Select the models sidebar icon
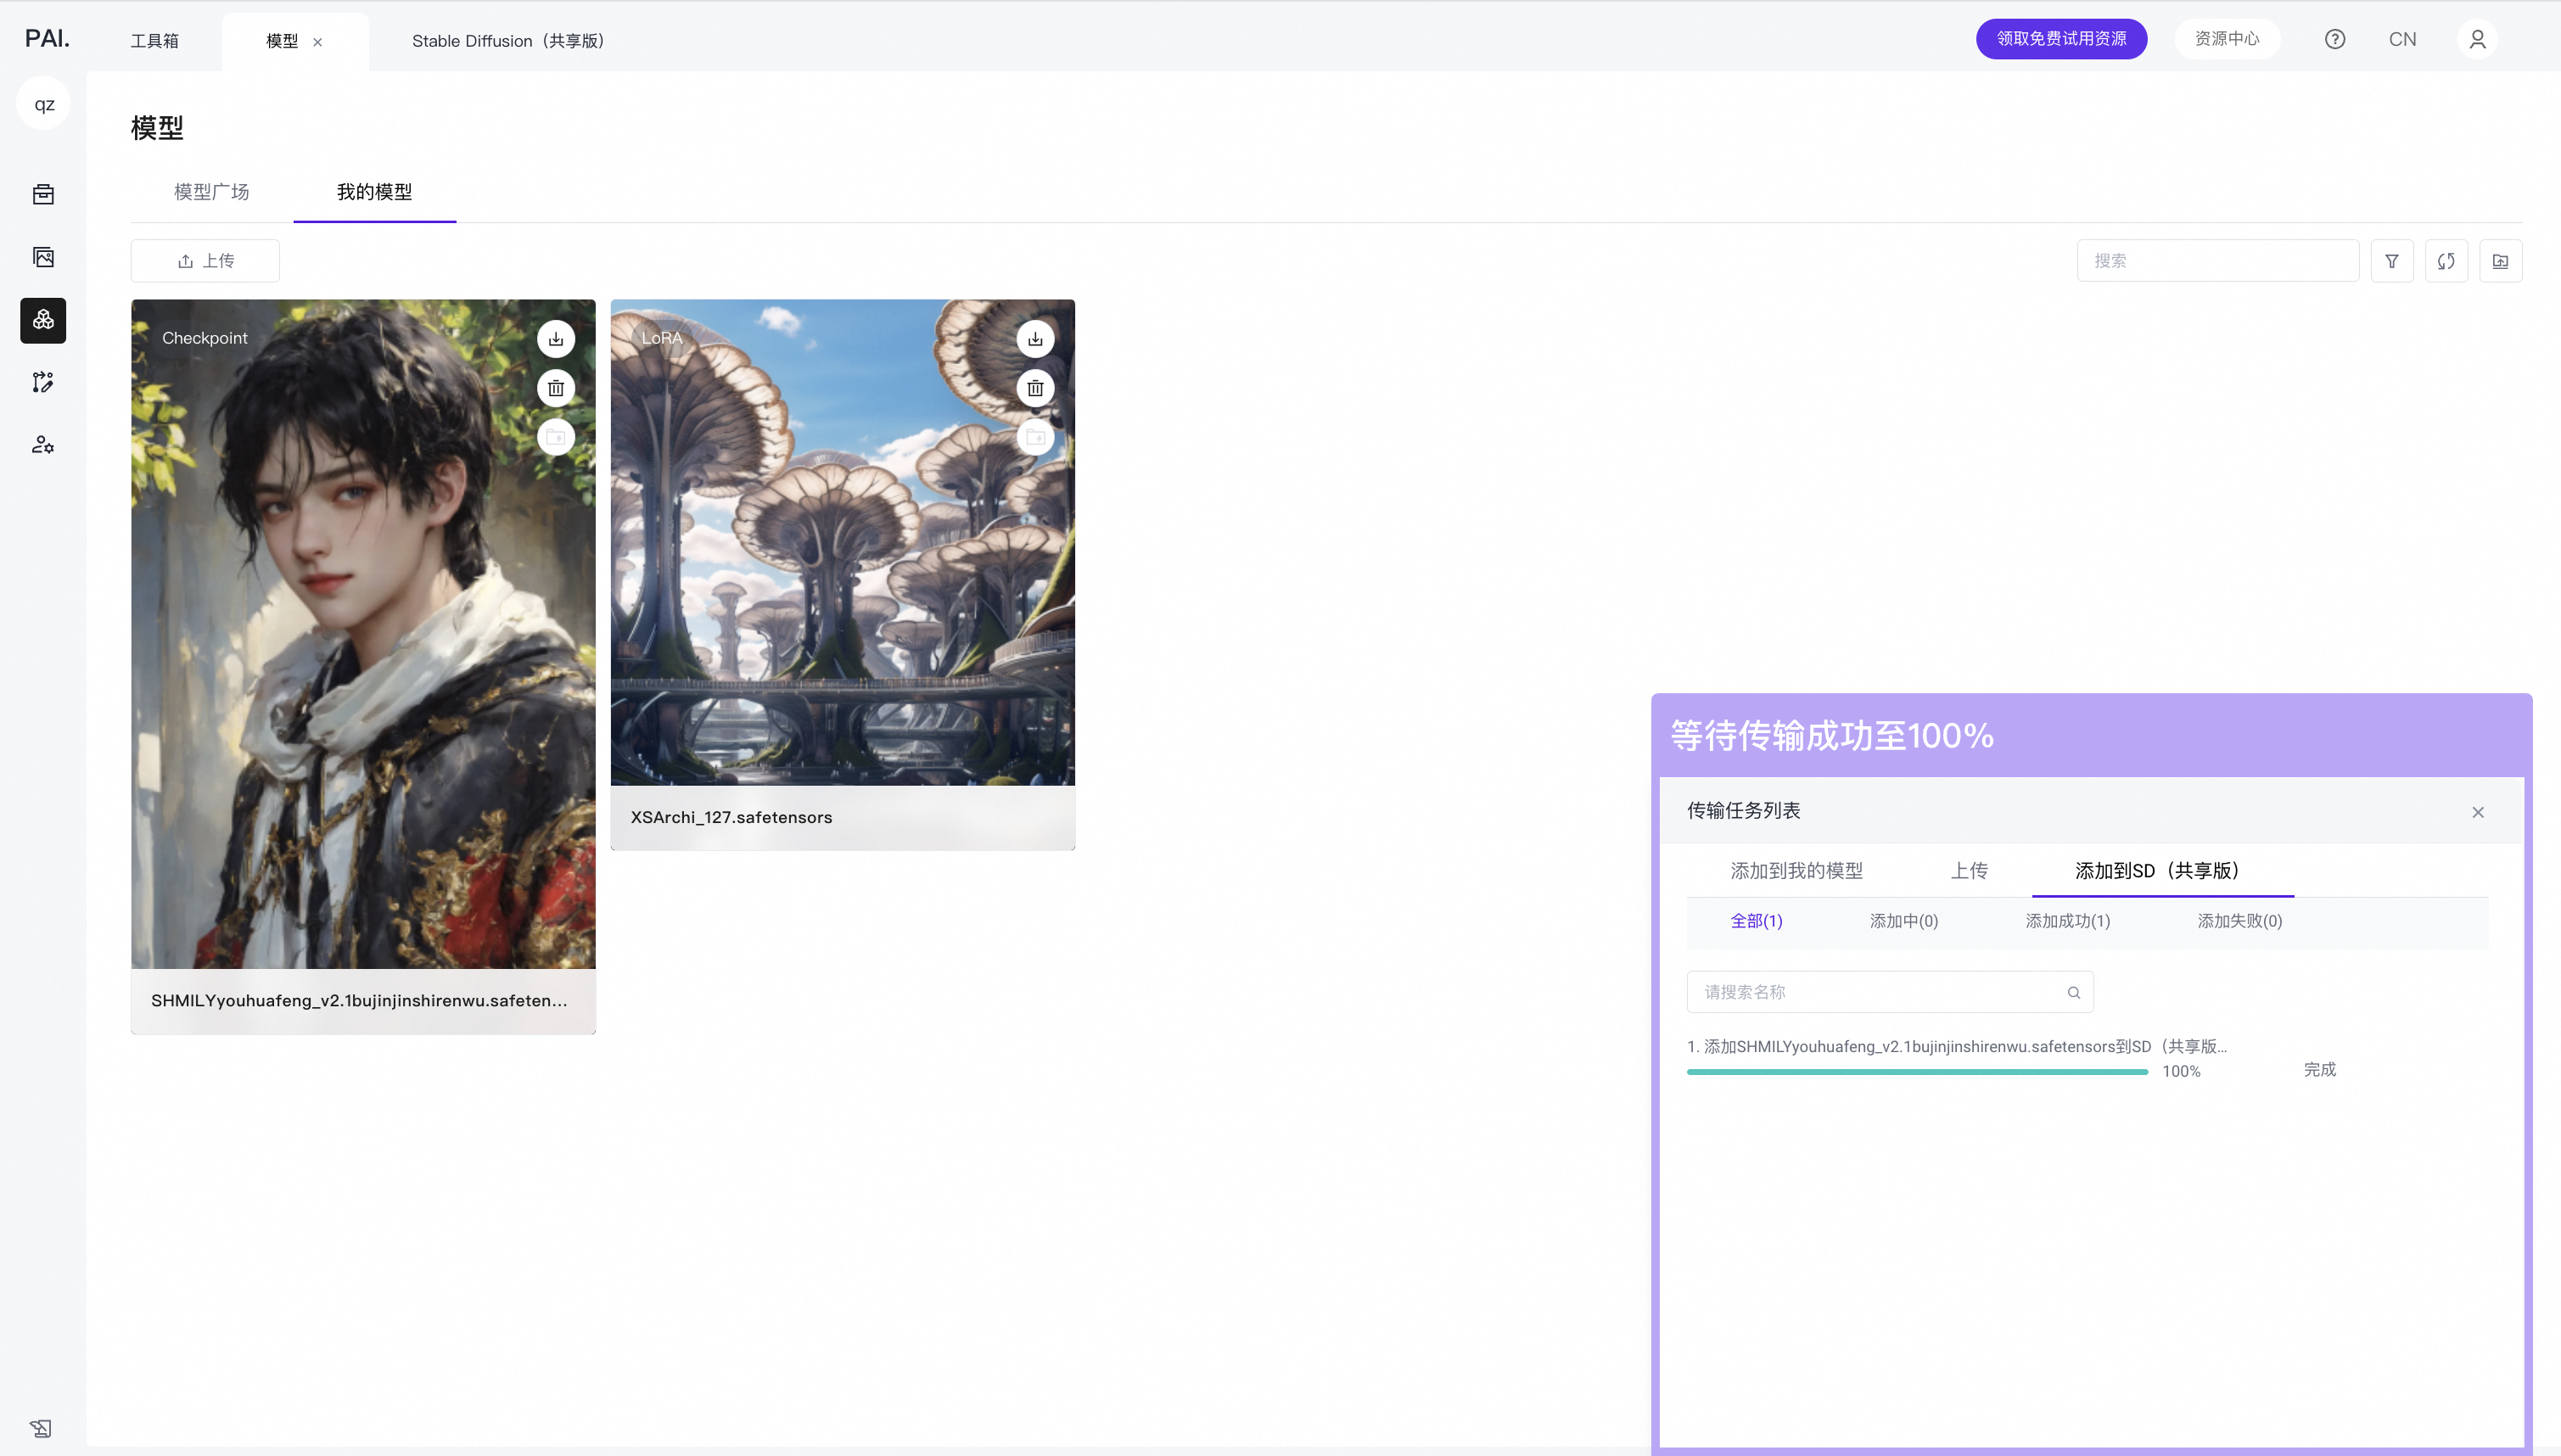2561x1456 pixels. [x=43, y=320]
